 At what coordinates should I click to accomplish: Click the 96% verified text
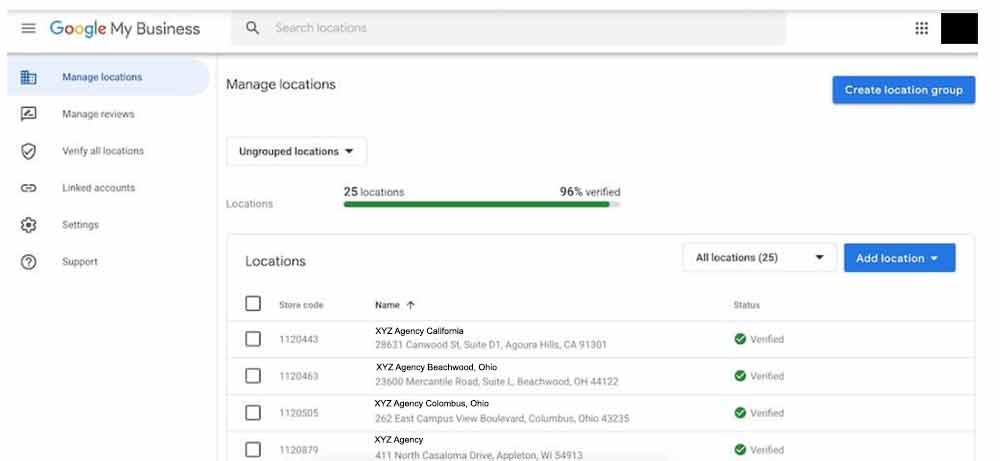(x=590, y=192)
